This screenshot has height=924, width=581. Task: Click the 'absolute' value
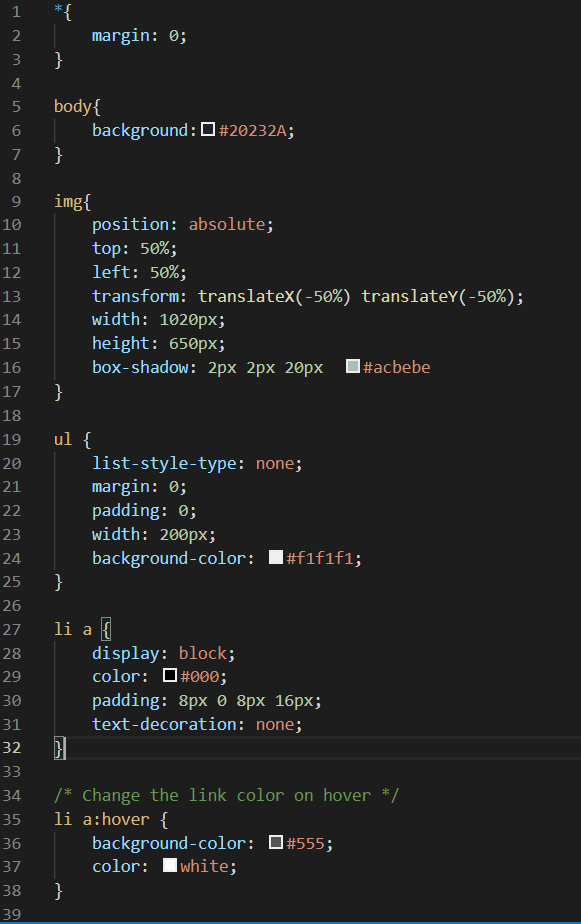click(227, 225)
